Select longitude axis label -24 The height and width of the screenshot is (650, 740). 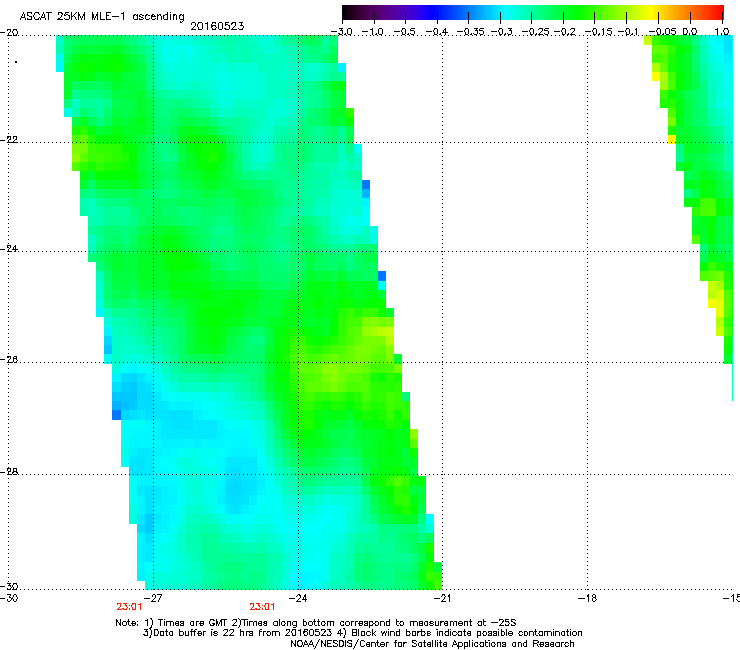(298, 598)
